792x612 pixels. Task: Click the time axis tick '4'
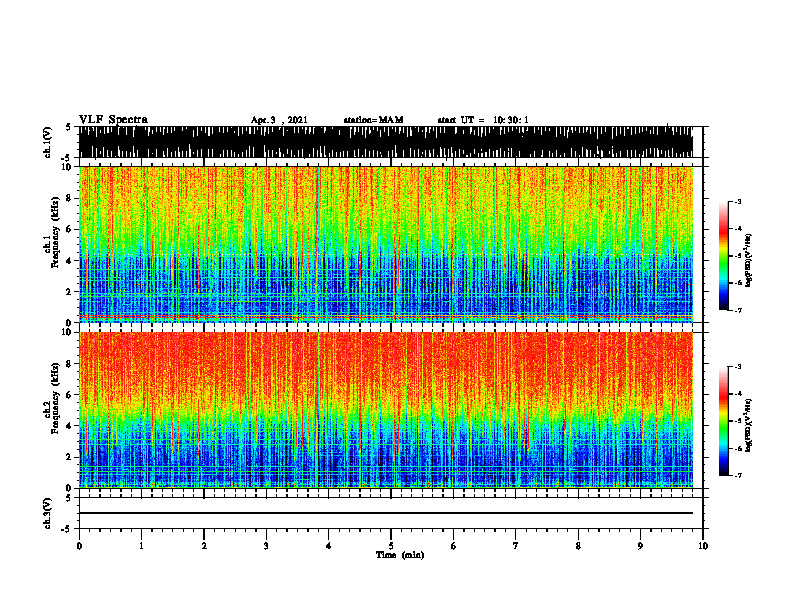329,546
